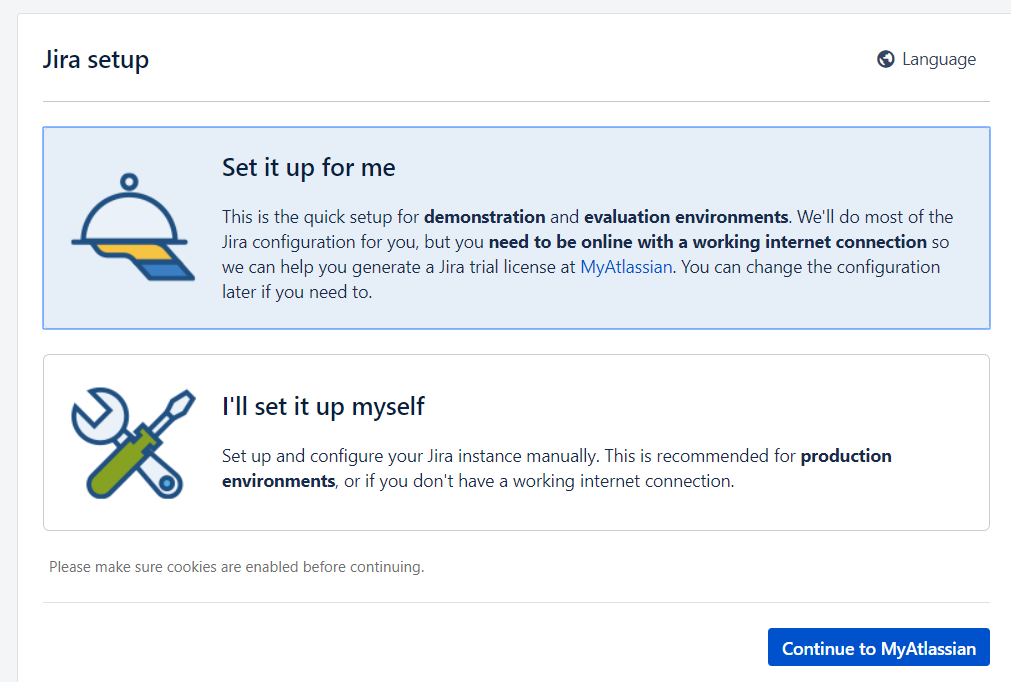Image resolution: width=1011 pixels, height=682 pixels.
Task: Click the cookies reminder text
Action: coord(235,567)
